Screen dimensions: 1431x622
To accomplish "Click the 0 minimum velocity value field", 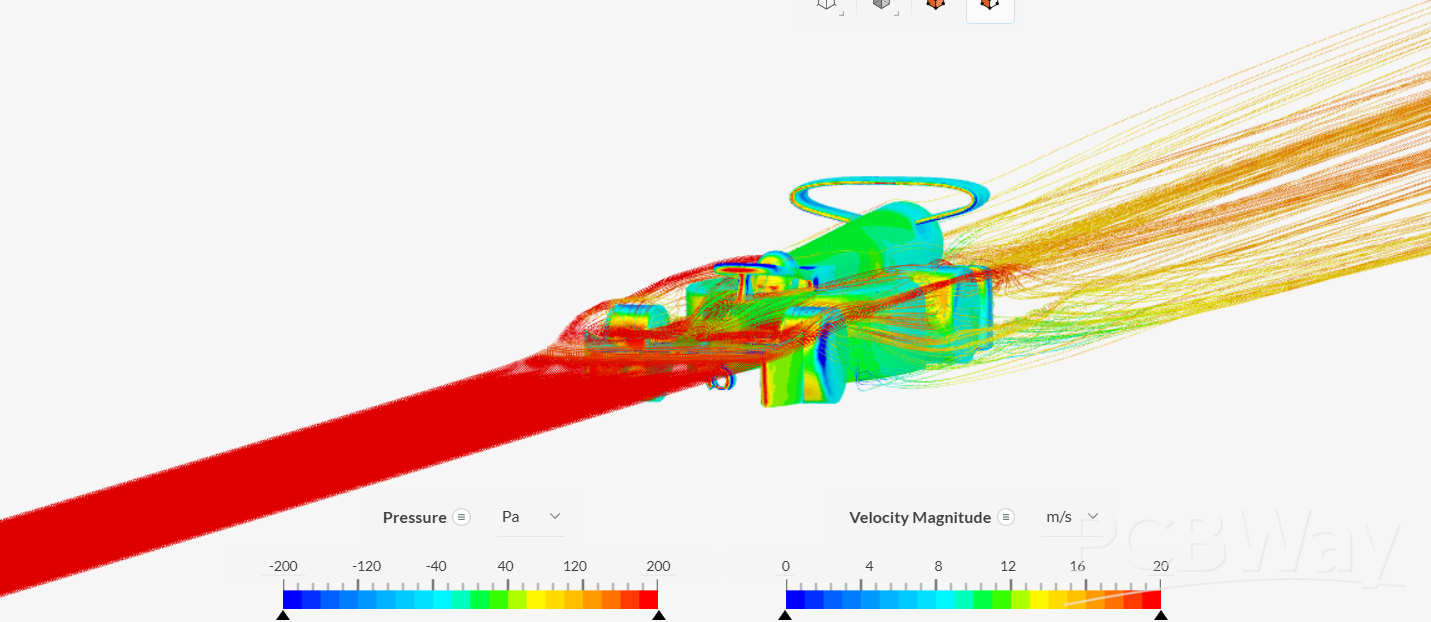I will [786, 566].
